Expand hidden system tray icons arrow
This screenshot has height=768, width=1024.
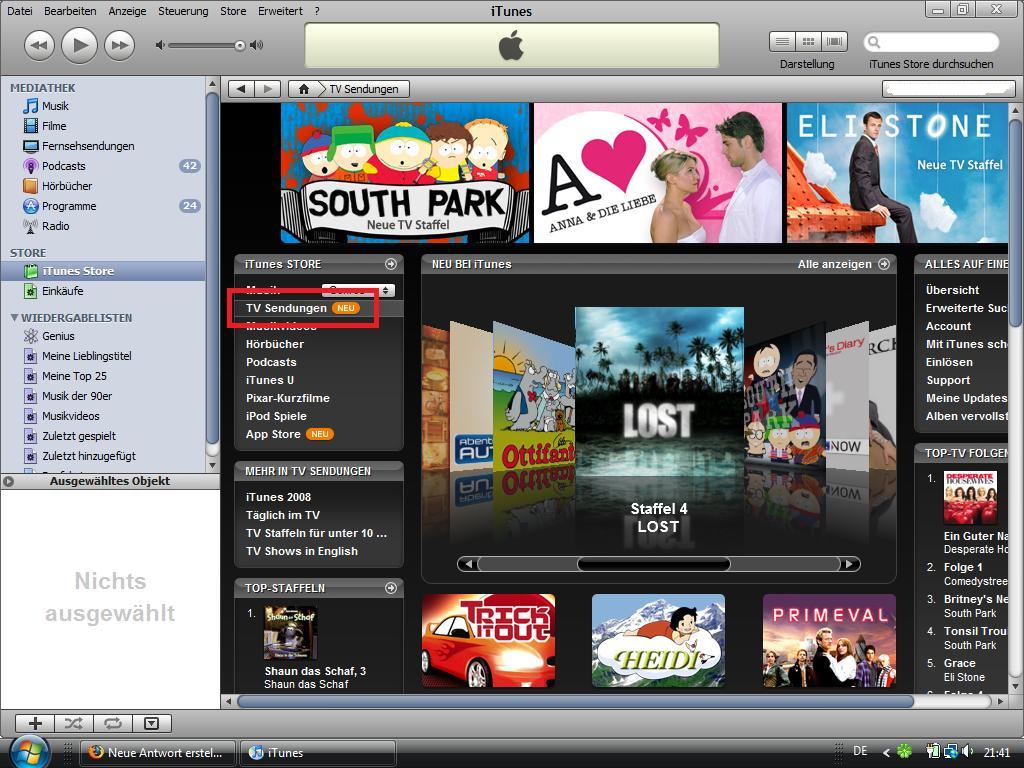pos(886,752)
